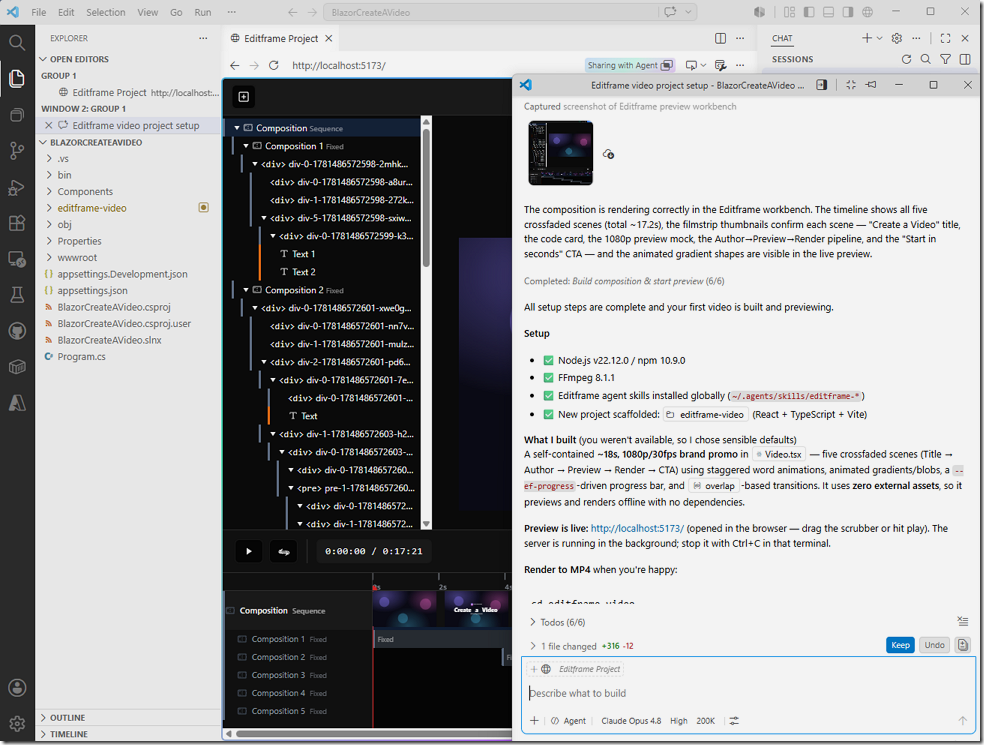984x745 pixels.
Task: Open configure tools icon in chat input
Action: [x=734, y=721]
